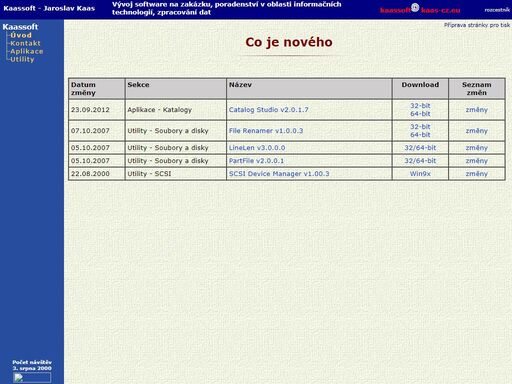The height and width of the screenshot is (384, 512).
Task: Open the Kontakt sidebar item
Action: [25, 43]
